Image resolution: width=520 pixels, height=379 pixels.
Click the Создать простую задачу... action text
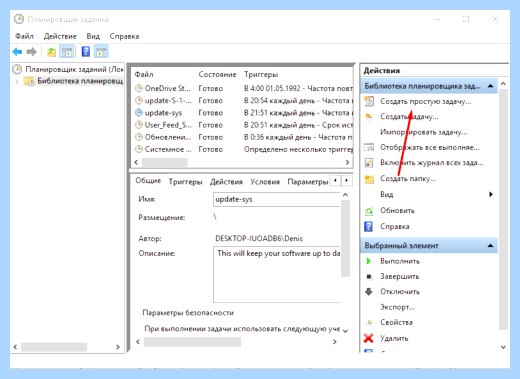click(x=426, y=101)
